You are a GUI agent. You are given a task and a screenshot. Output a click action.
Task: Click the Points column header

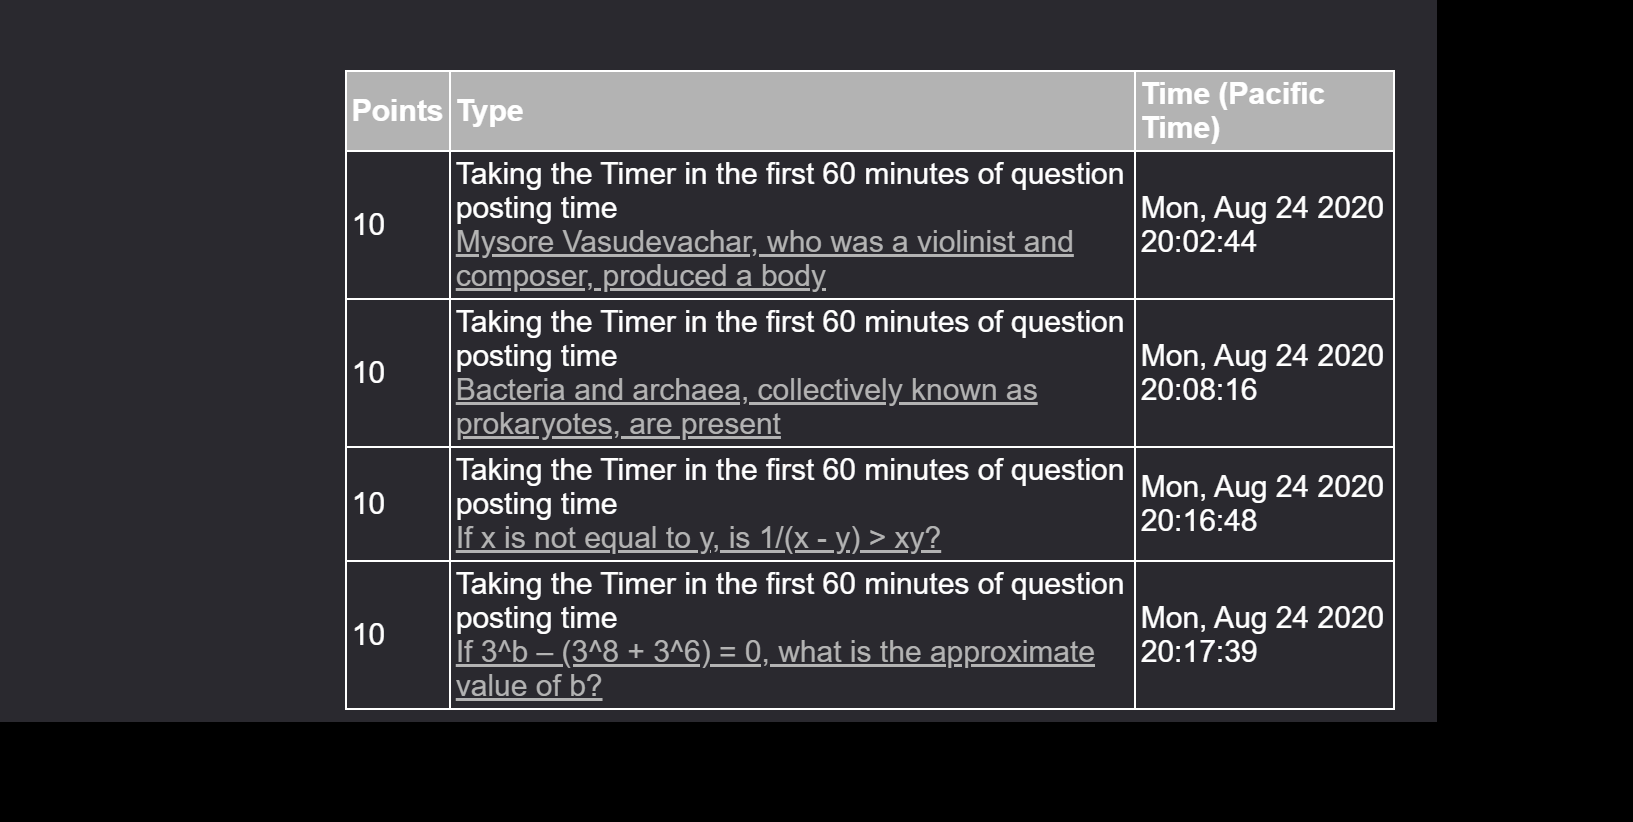[x=397, y=111]
